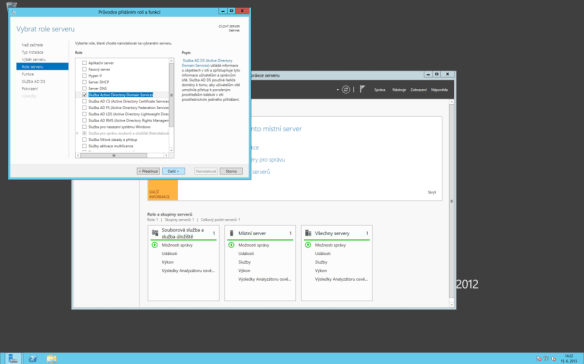
Task: Click the roles list horizontal scroll right arrow
Action: (x=166, y=155)
